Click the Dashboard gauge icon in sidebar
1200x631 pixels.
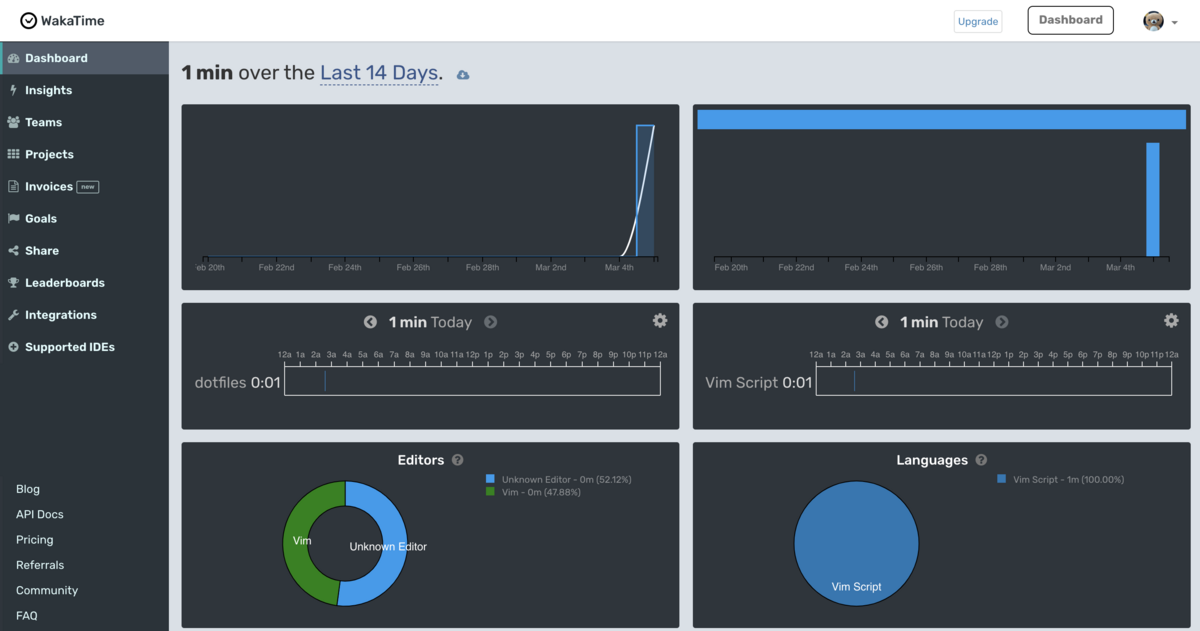[x=13, y=58]
